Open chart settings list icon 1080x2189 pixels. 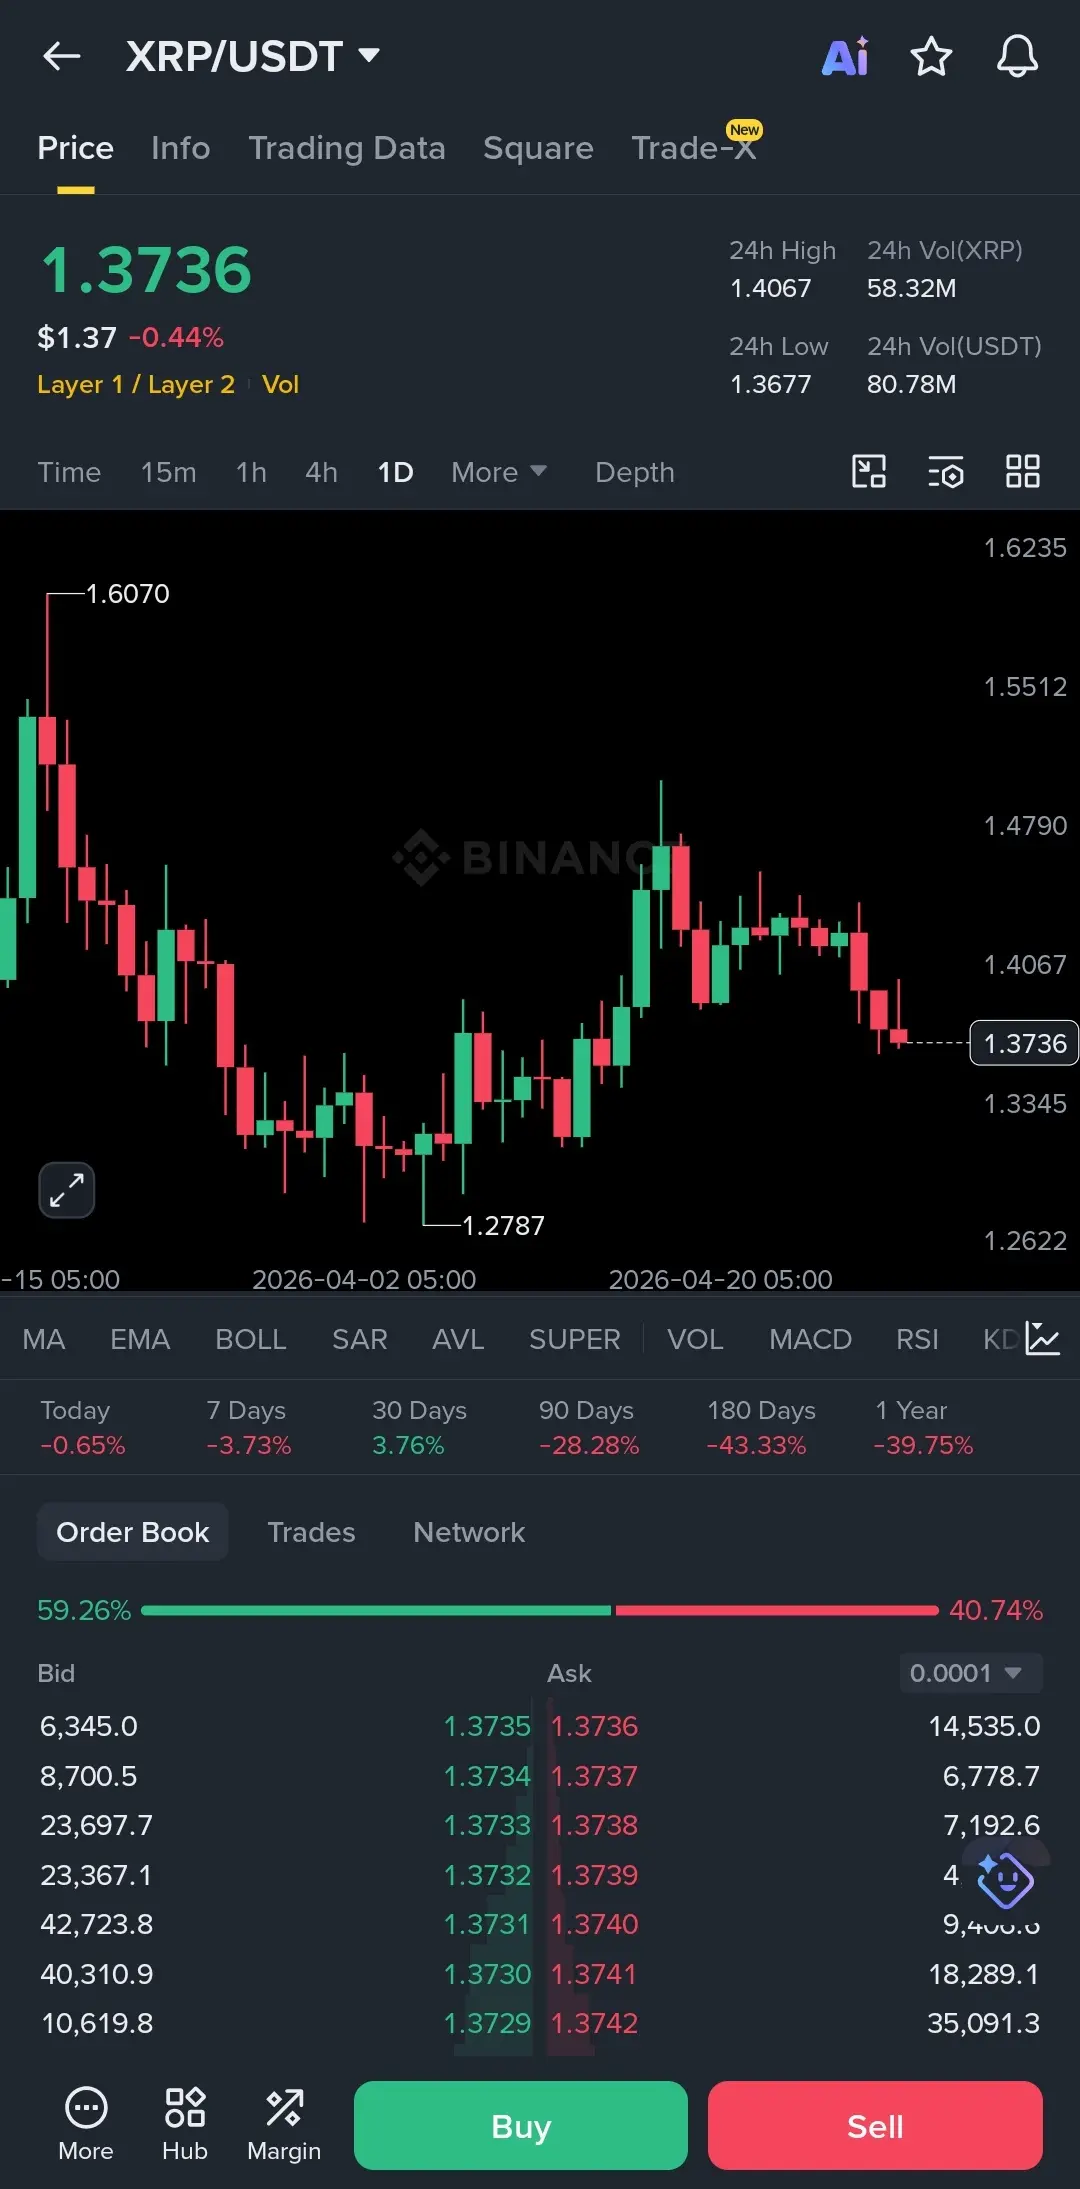coord(945,471)
